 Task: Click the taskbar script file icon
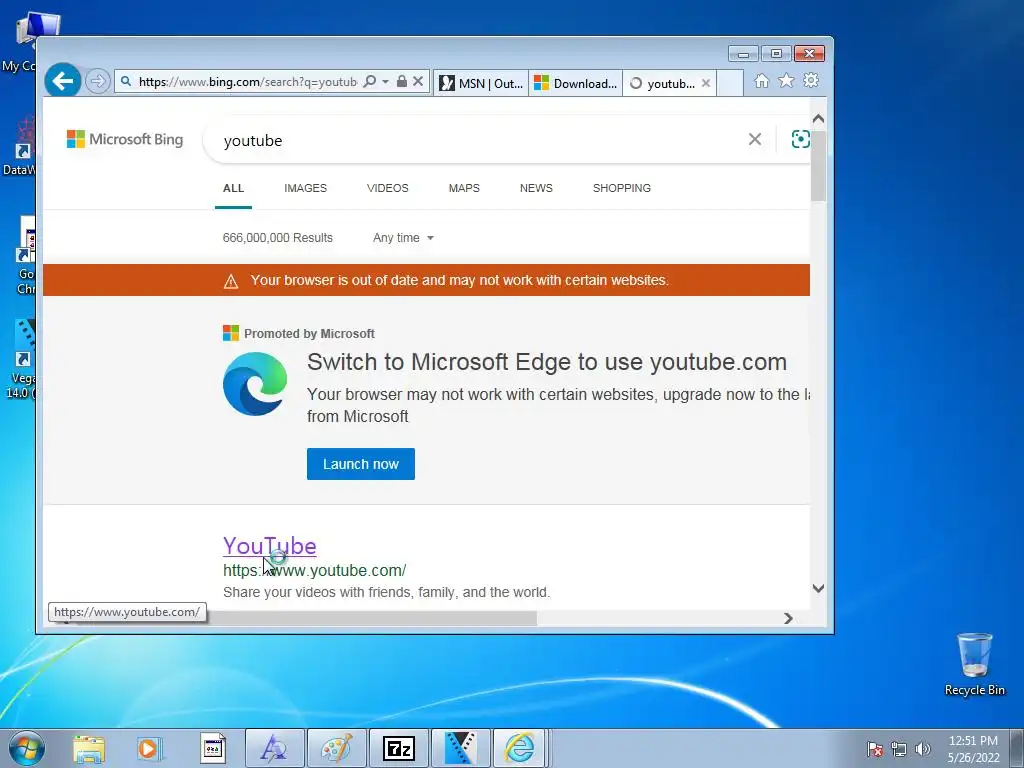click(x=213, y=748)
